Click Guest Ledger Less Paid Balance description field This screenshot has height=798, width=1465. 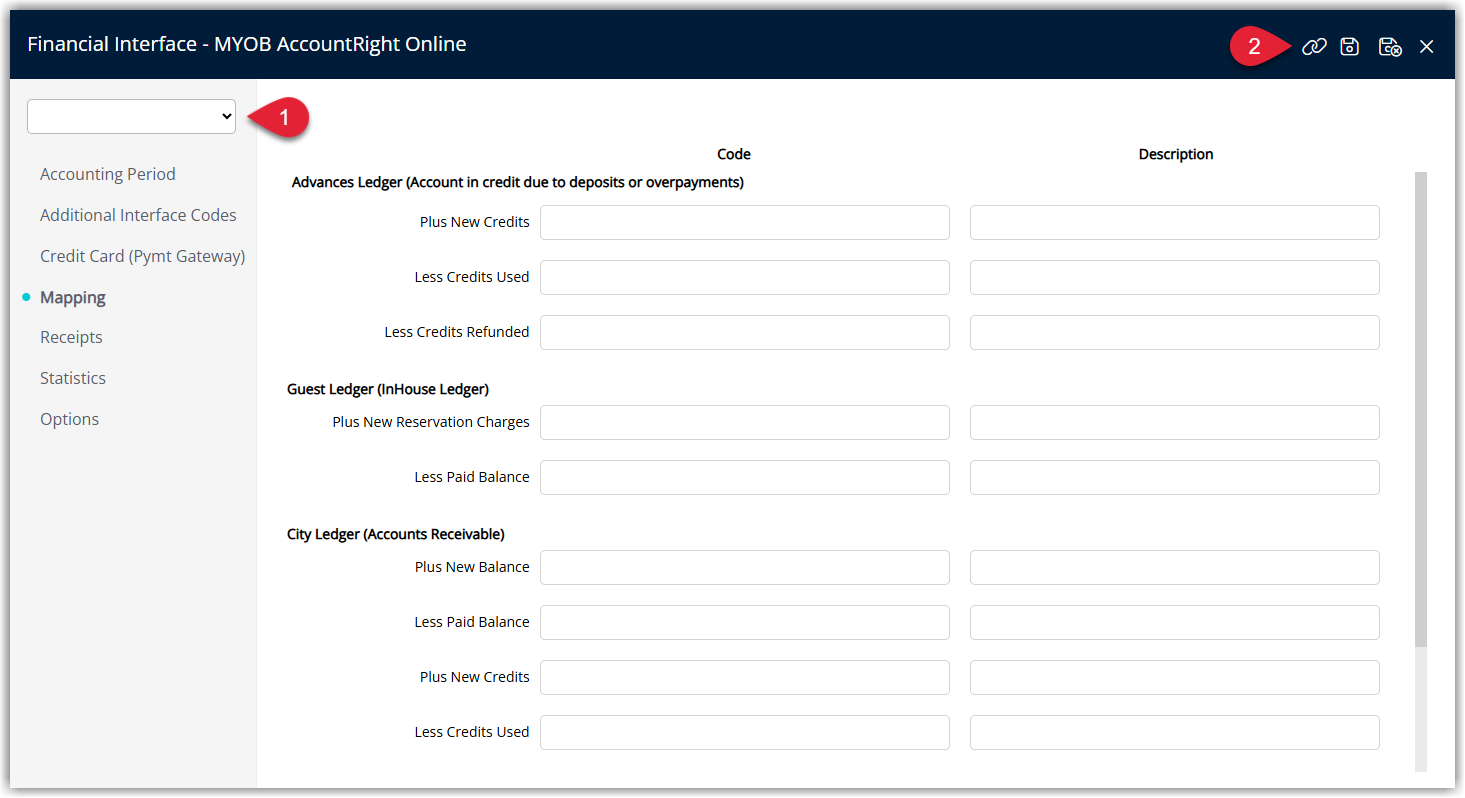click(x=1175, y=477)
